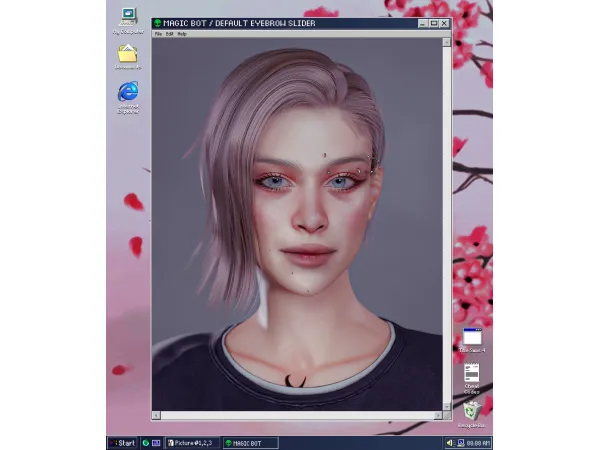Click the portrait image in the window
Screen dimensions: 600x450
(297, 224)
